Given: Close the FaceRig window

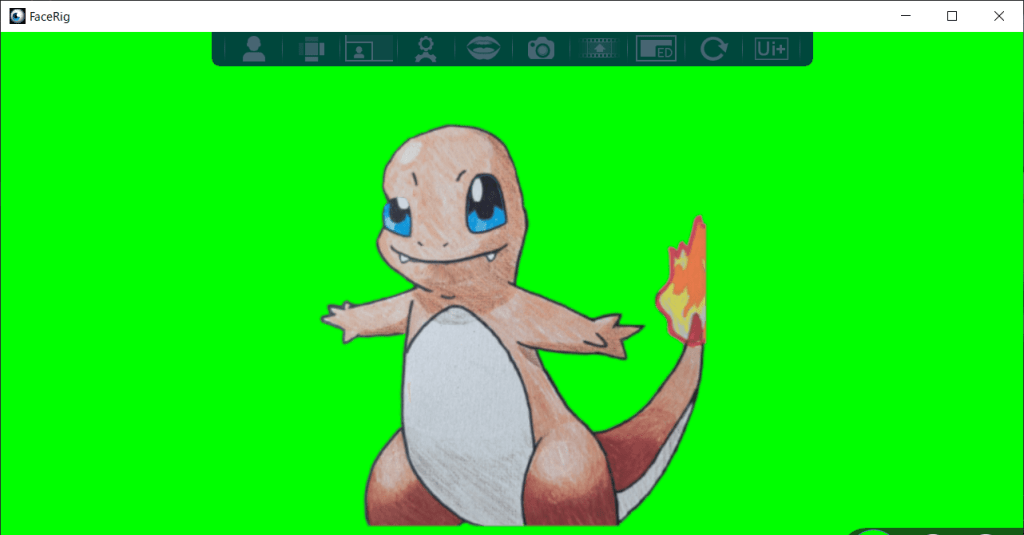Looking at the screenshot, I should coord(998,16).
